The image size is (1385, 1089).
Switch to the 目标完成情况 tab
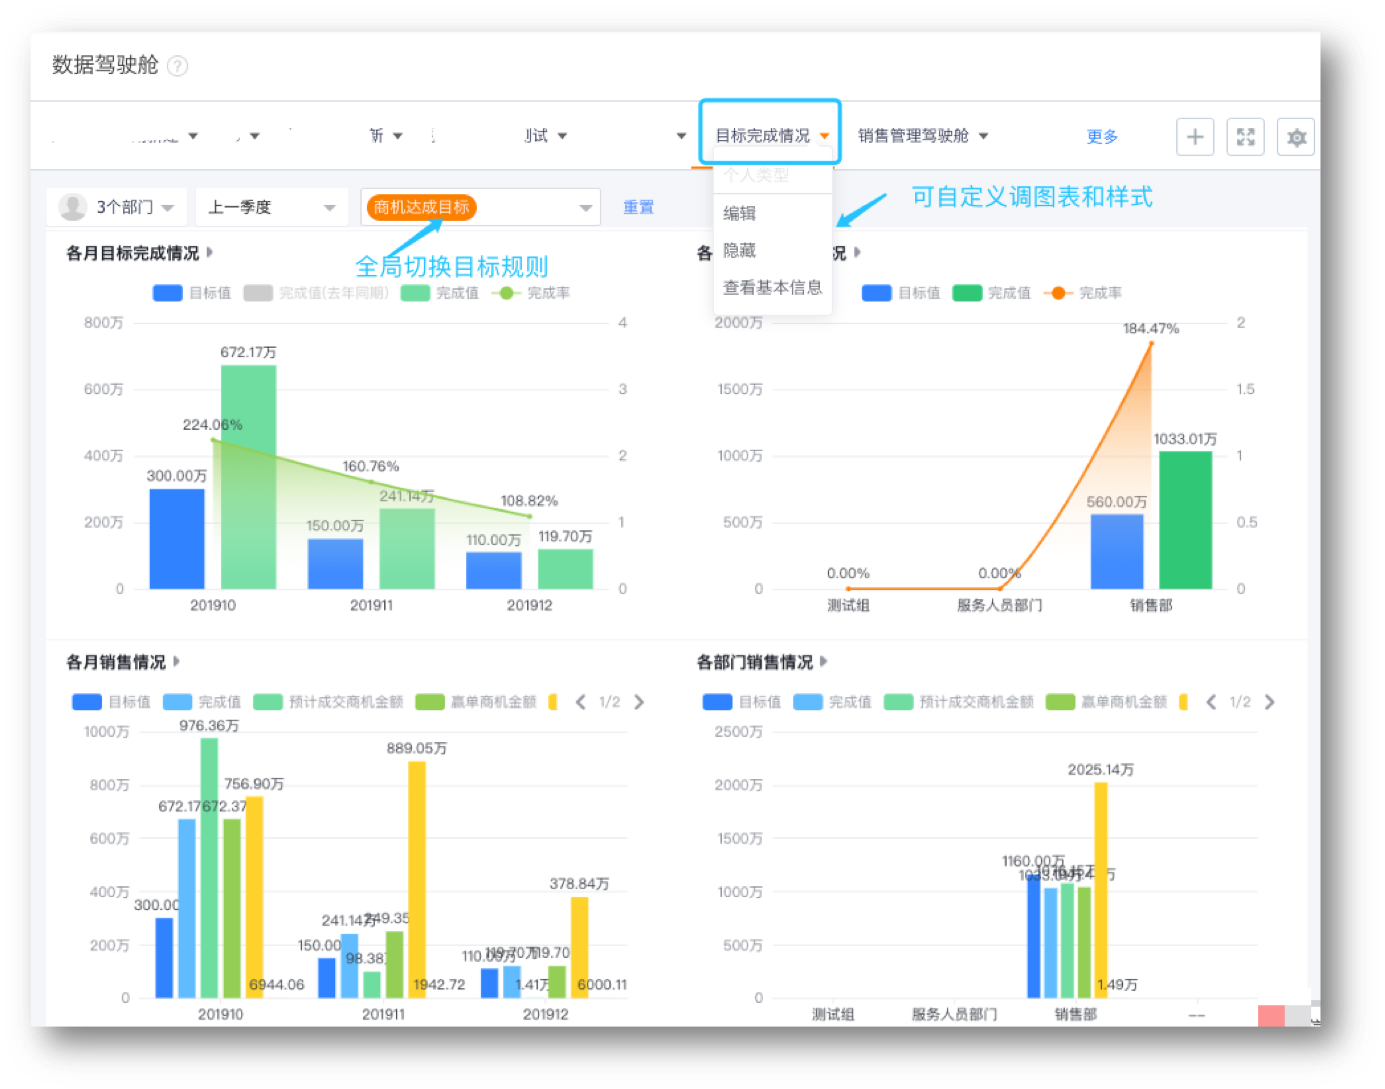tap(762, 136)
